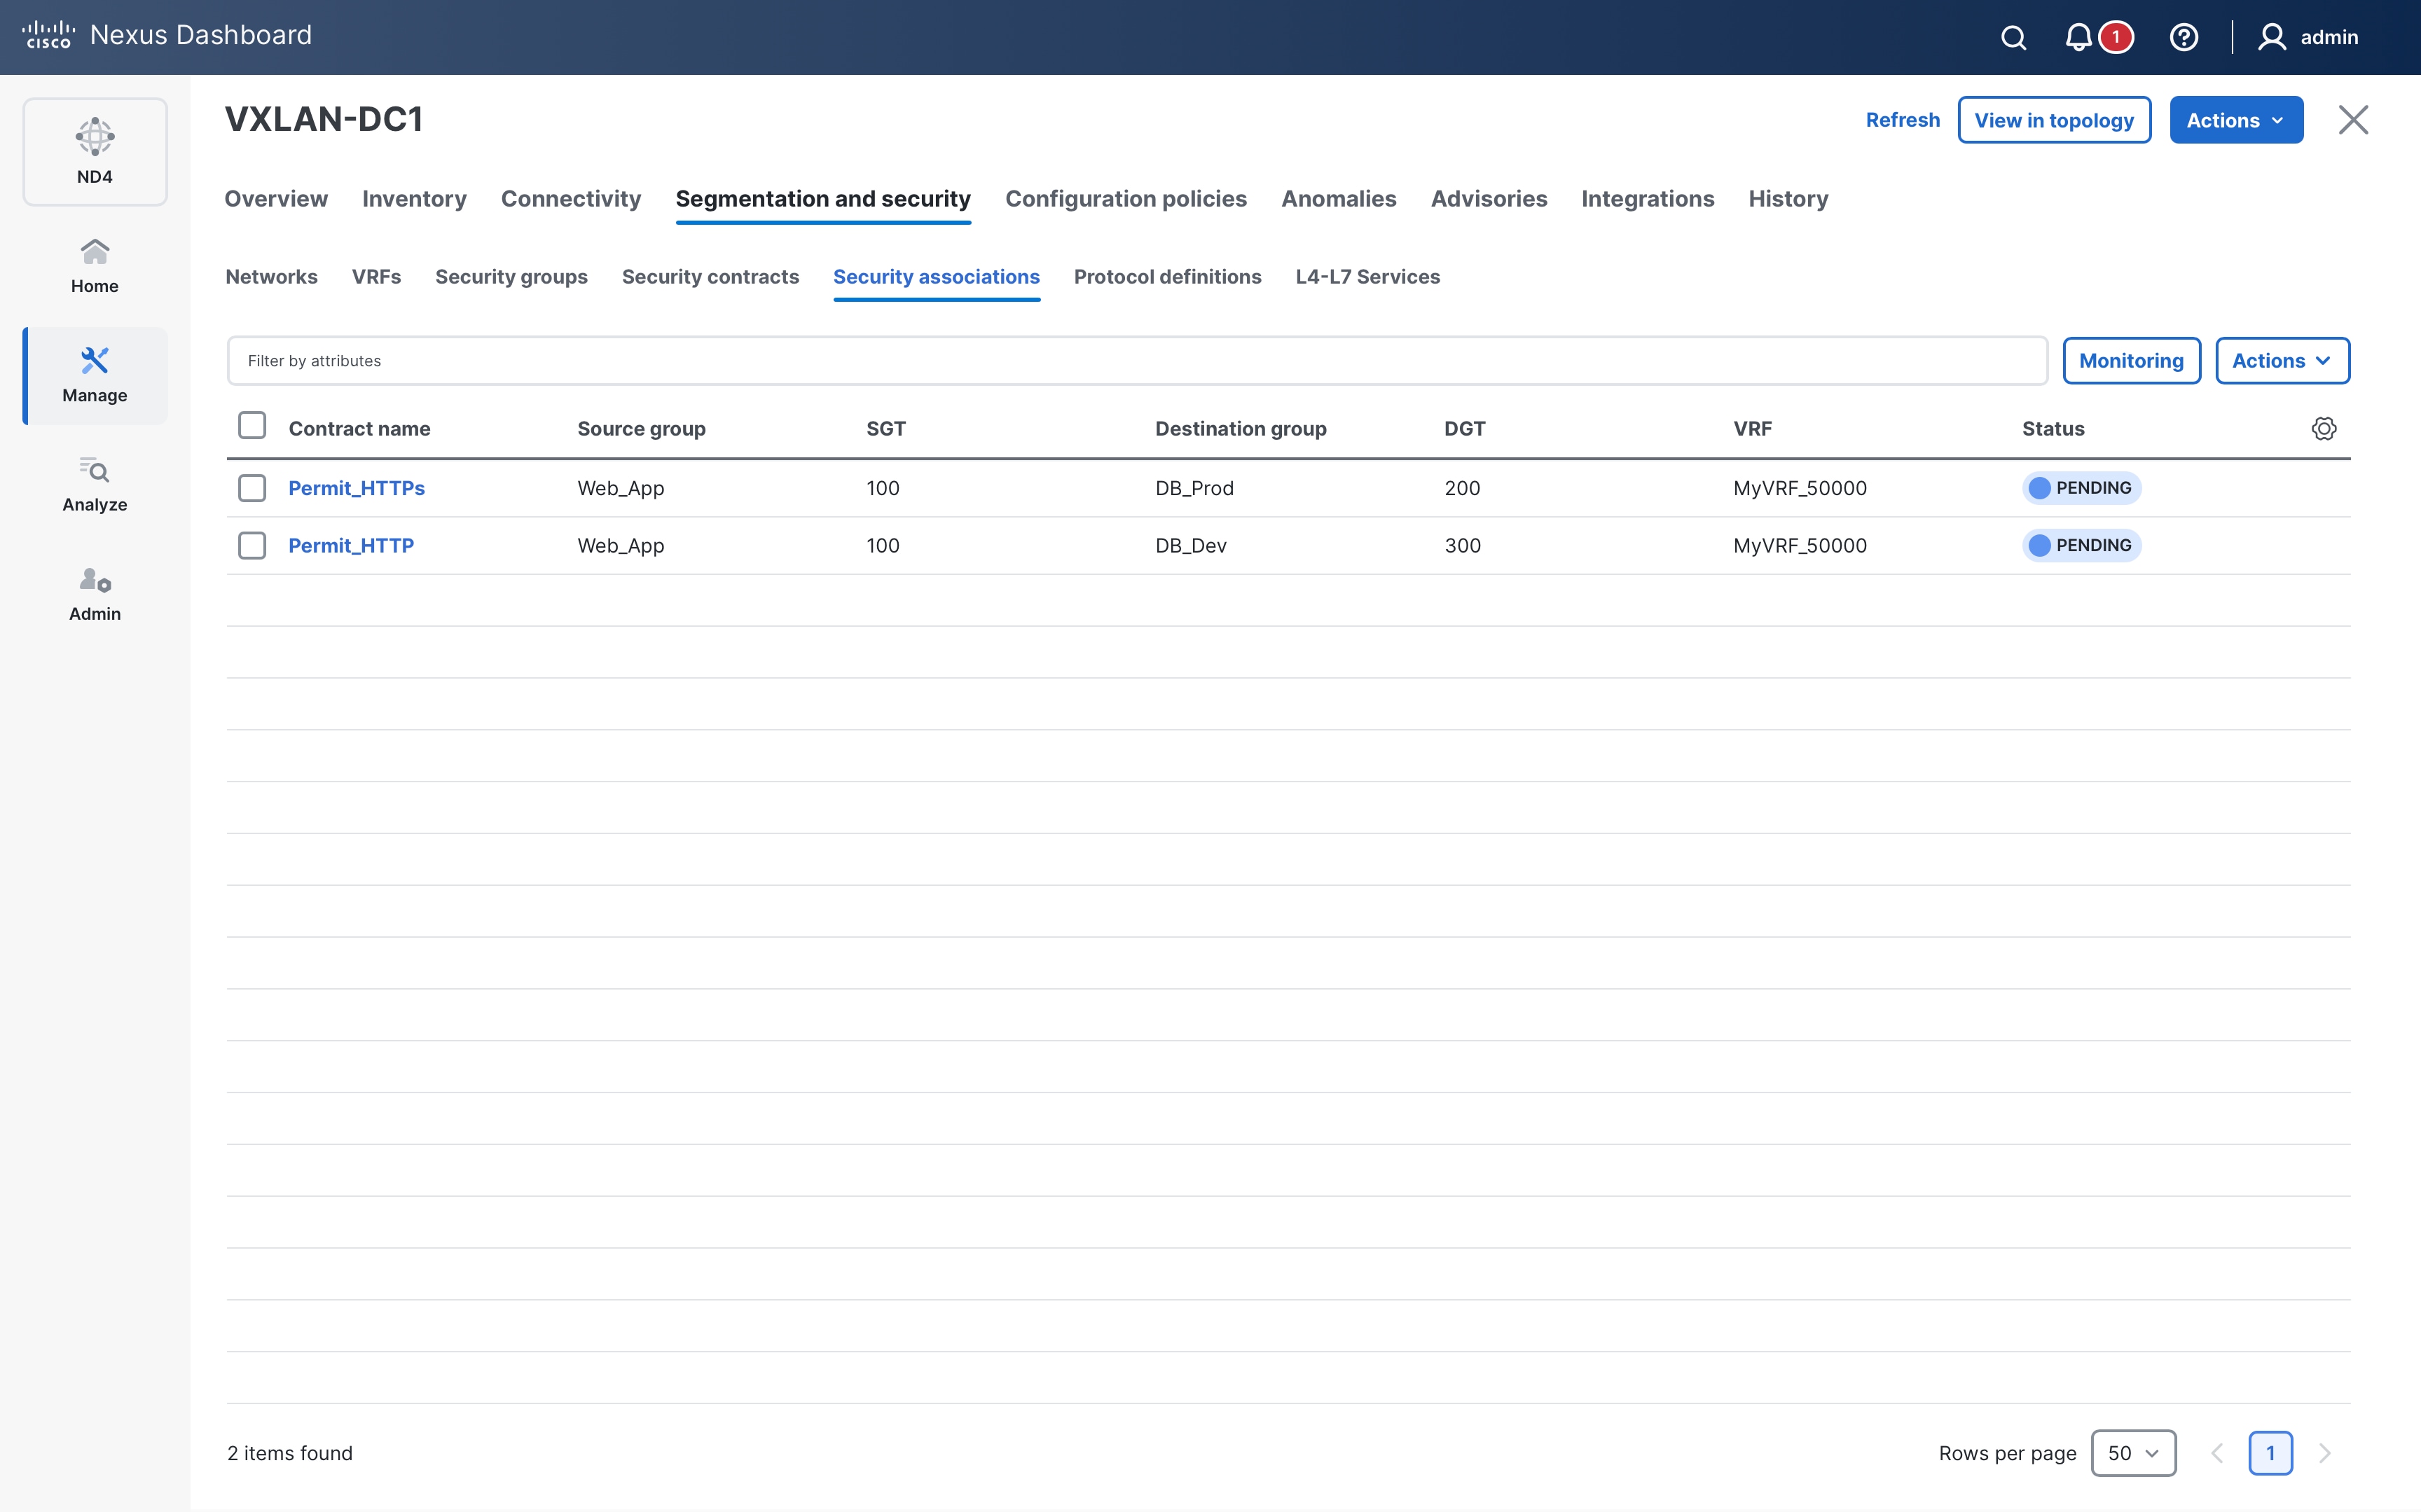Click PENDING status in Permit_HTTP row
The height and width of the screenshot is (1512, 2421).
point(2081,545)
